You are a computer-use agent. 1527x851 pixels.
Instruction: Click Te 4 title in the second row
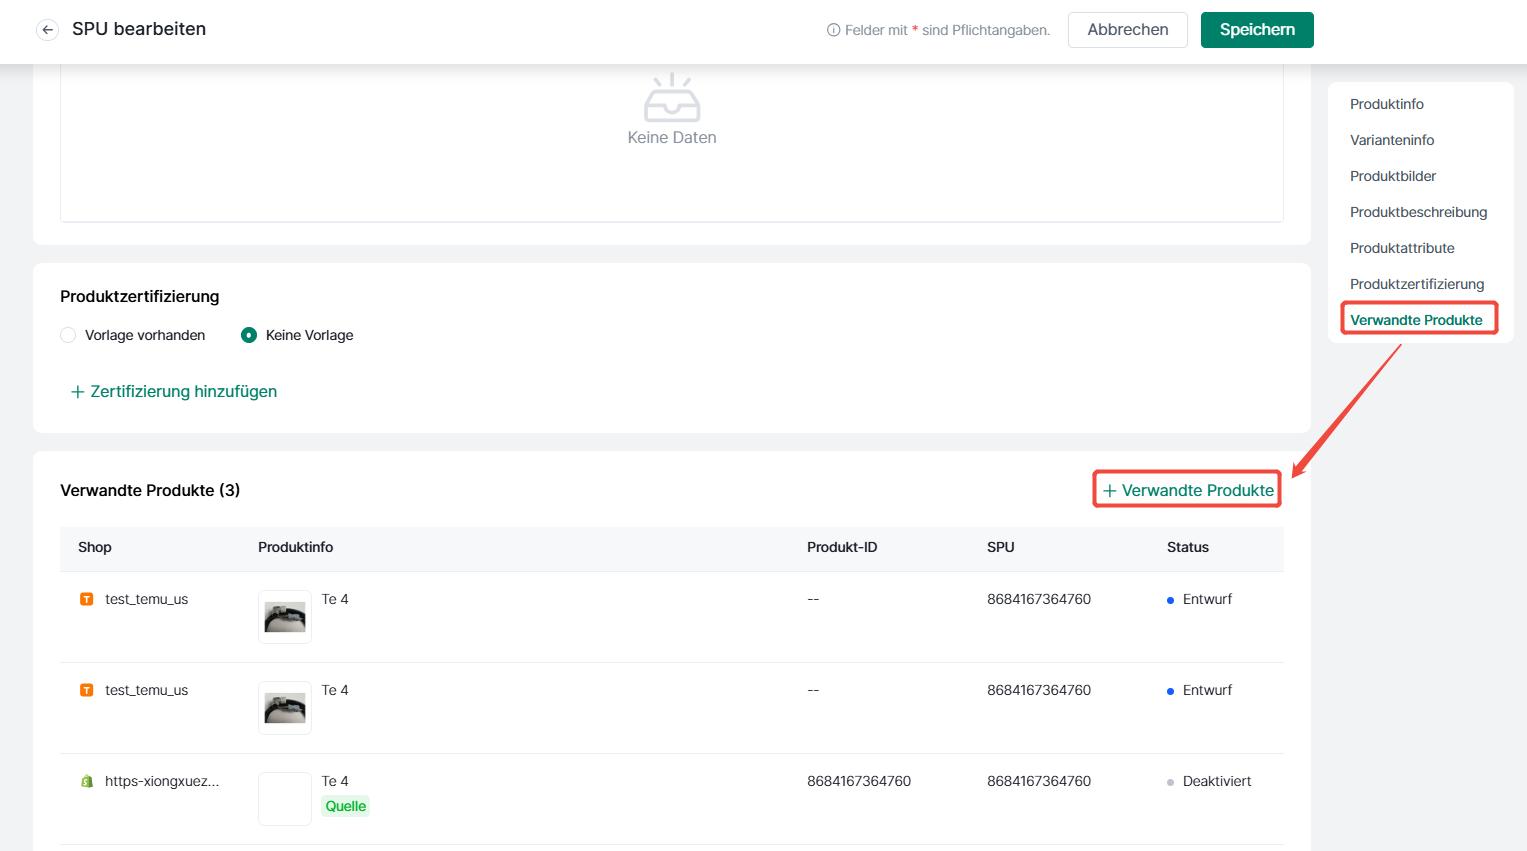click(x=335, y=690)
